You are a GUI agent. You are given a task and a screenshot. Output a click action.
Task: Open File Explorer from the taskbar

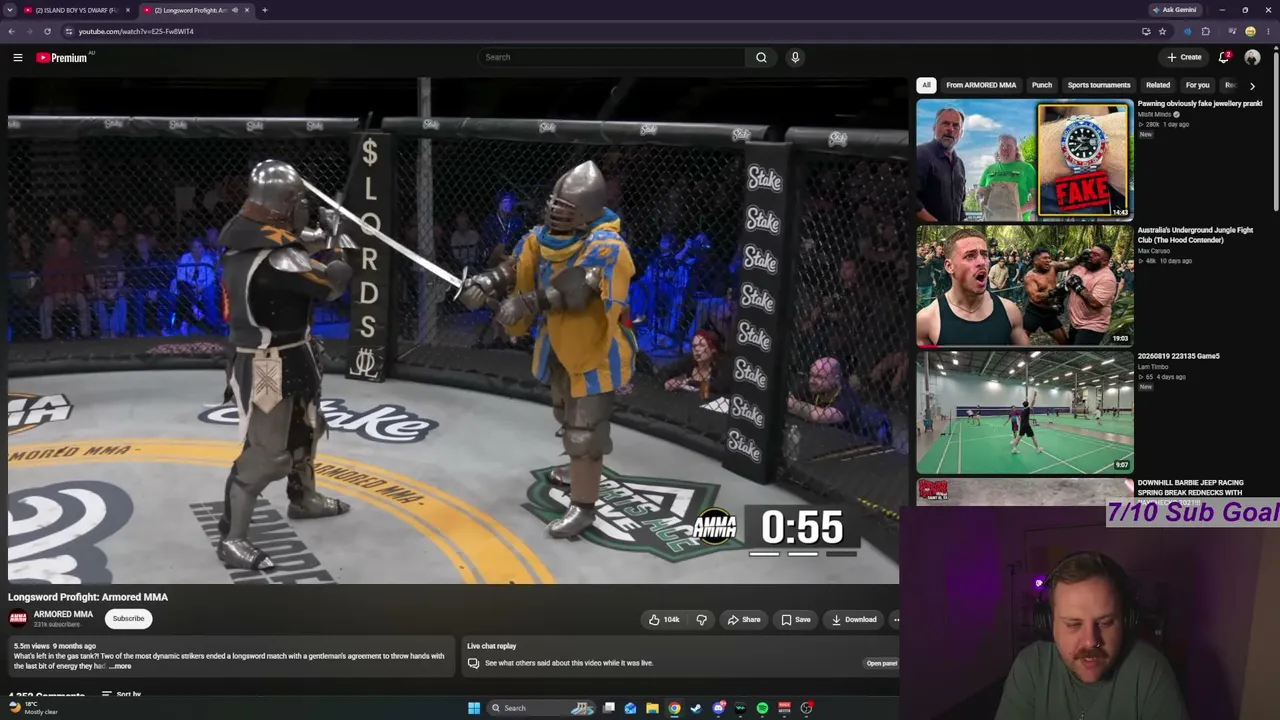[x=652, y=708]
